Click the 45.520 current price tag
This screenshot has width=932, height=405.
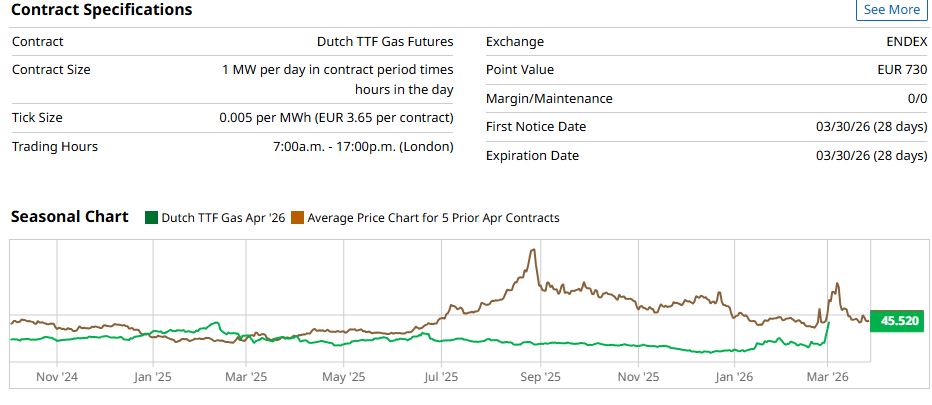click(899, 321)
